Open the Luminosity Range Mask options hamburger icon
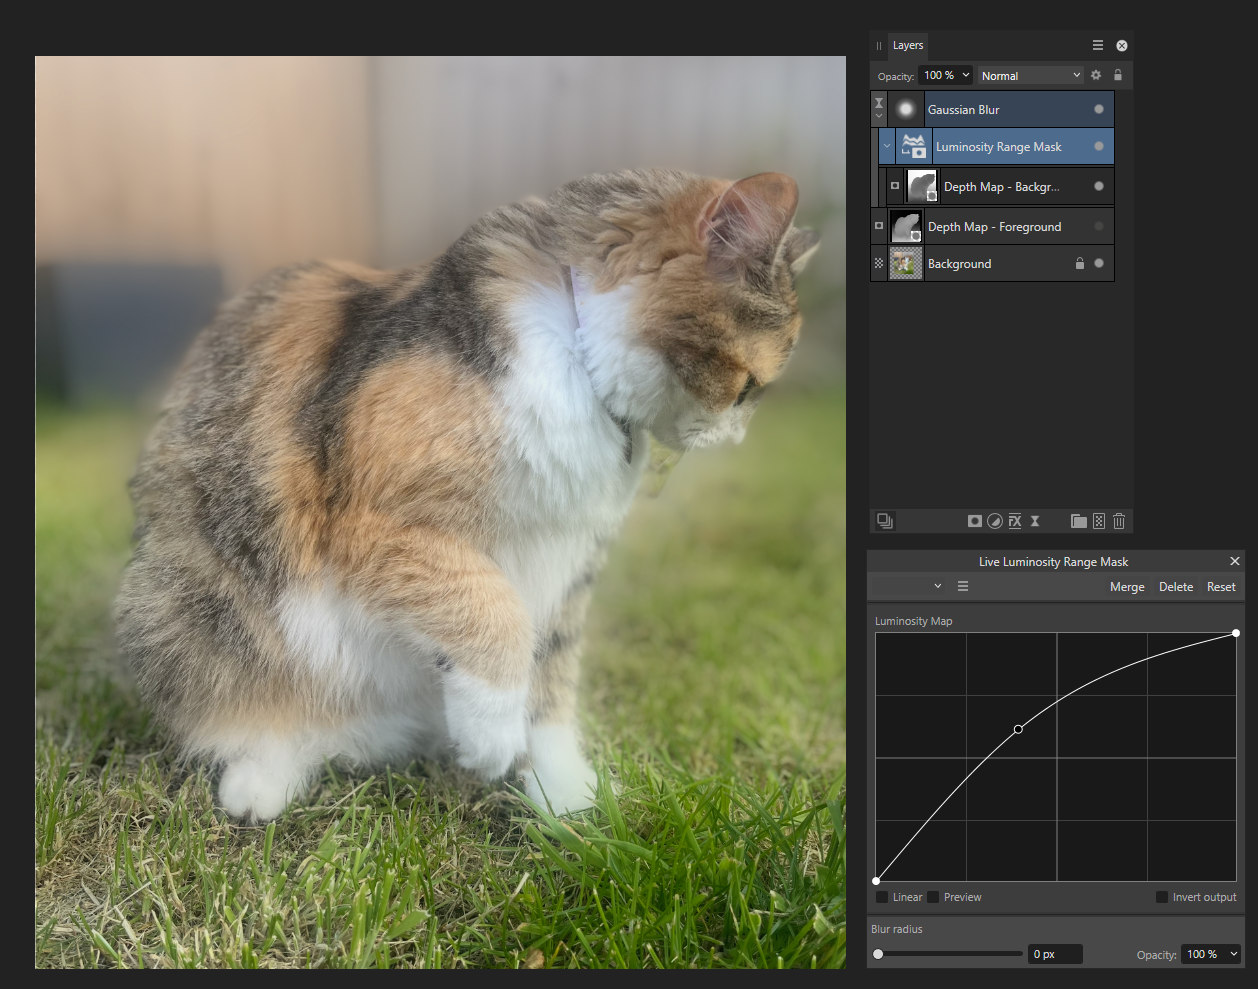Viewport: 1258px width, 989px height. (962, 586)
